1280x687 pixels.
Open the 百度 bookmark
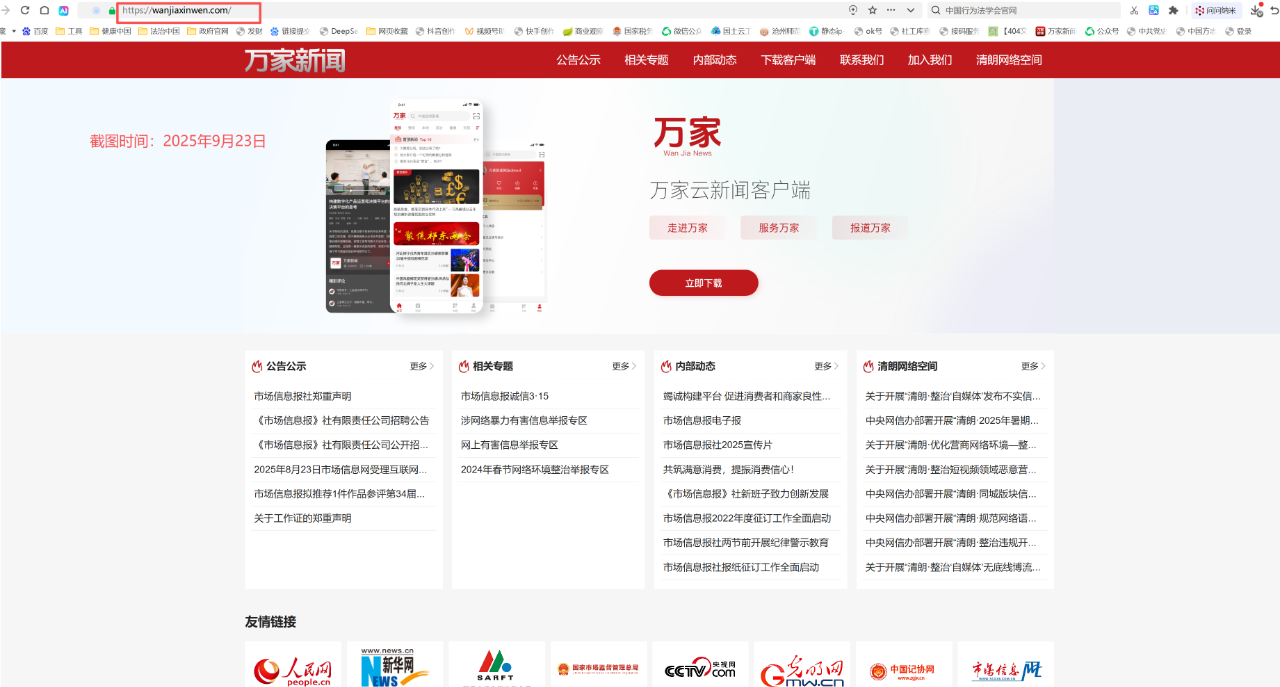pos(35,31)
